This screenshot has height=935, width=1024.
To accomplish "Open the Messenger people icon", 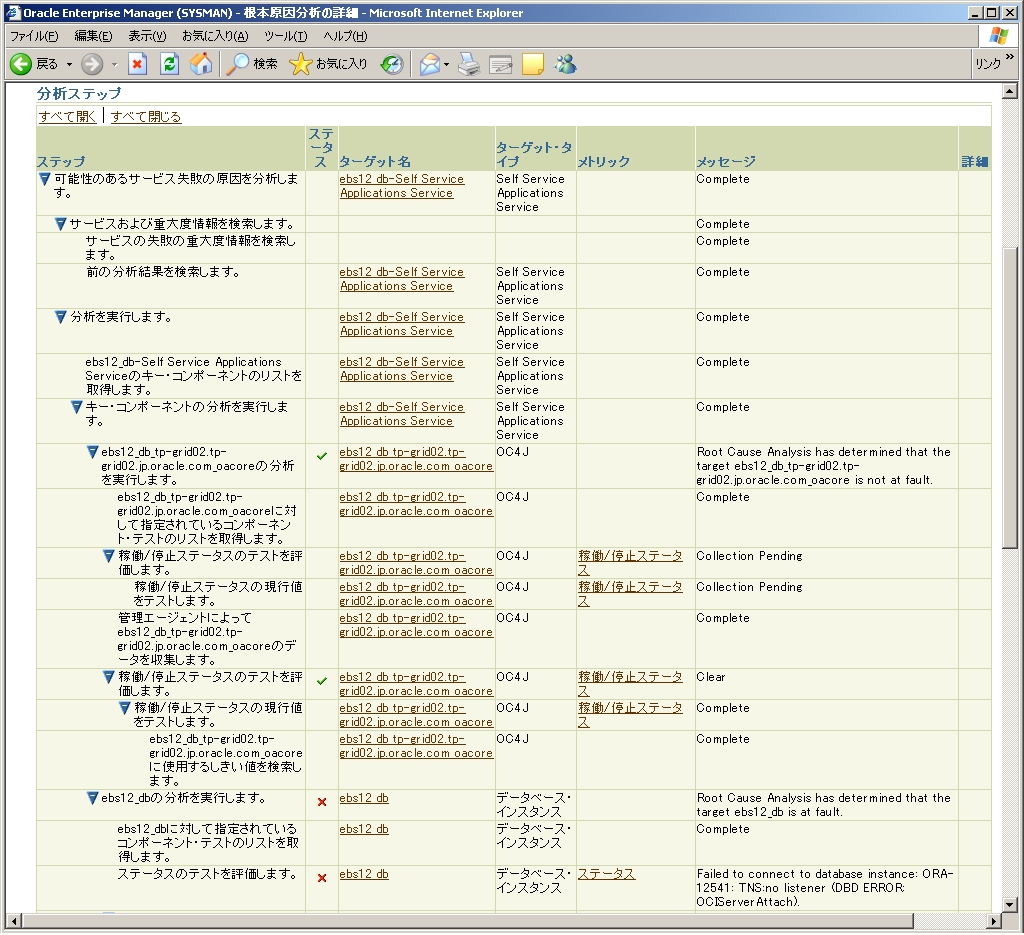I will point(566,64).
